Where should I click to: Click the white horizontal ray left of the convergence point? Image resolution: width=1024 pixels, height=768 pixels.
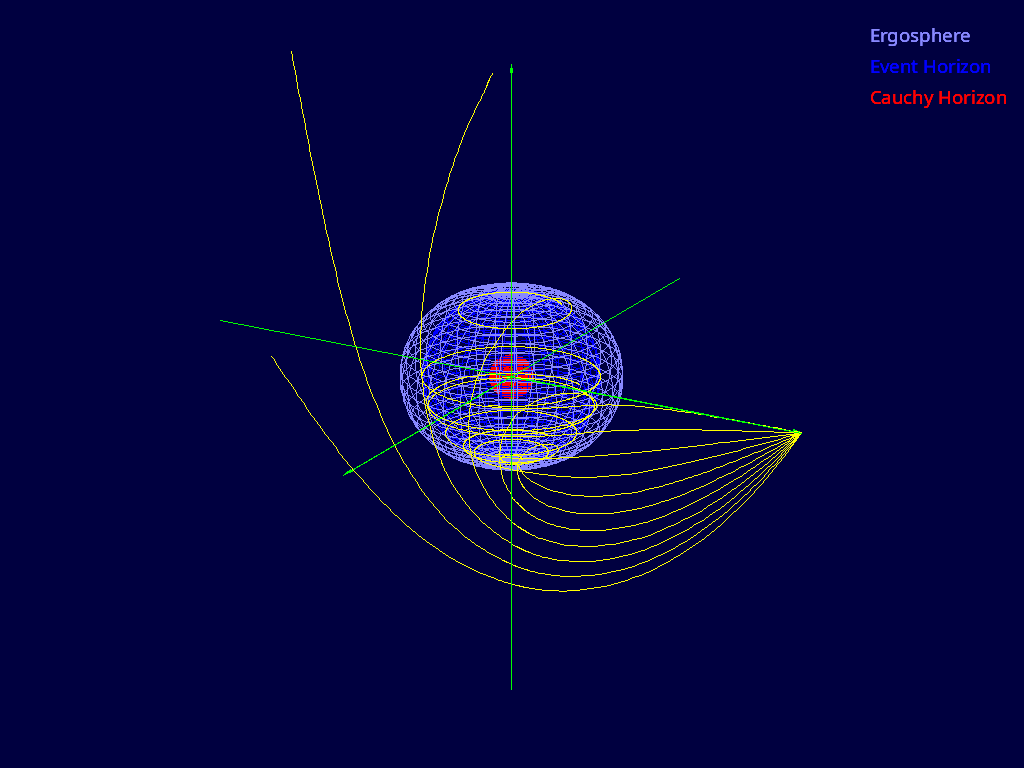(700, 430)
